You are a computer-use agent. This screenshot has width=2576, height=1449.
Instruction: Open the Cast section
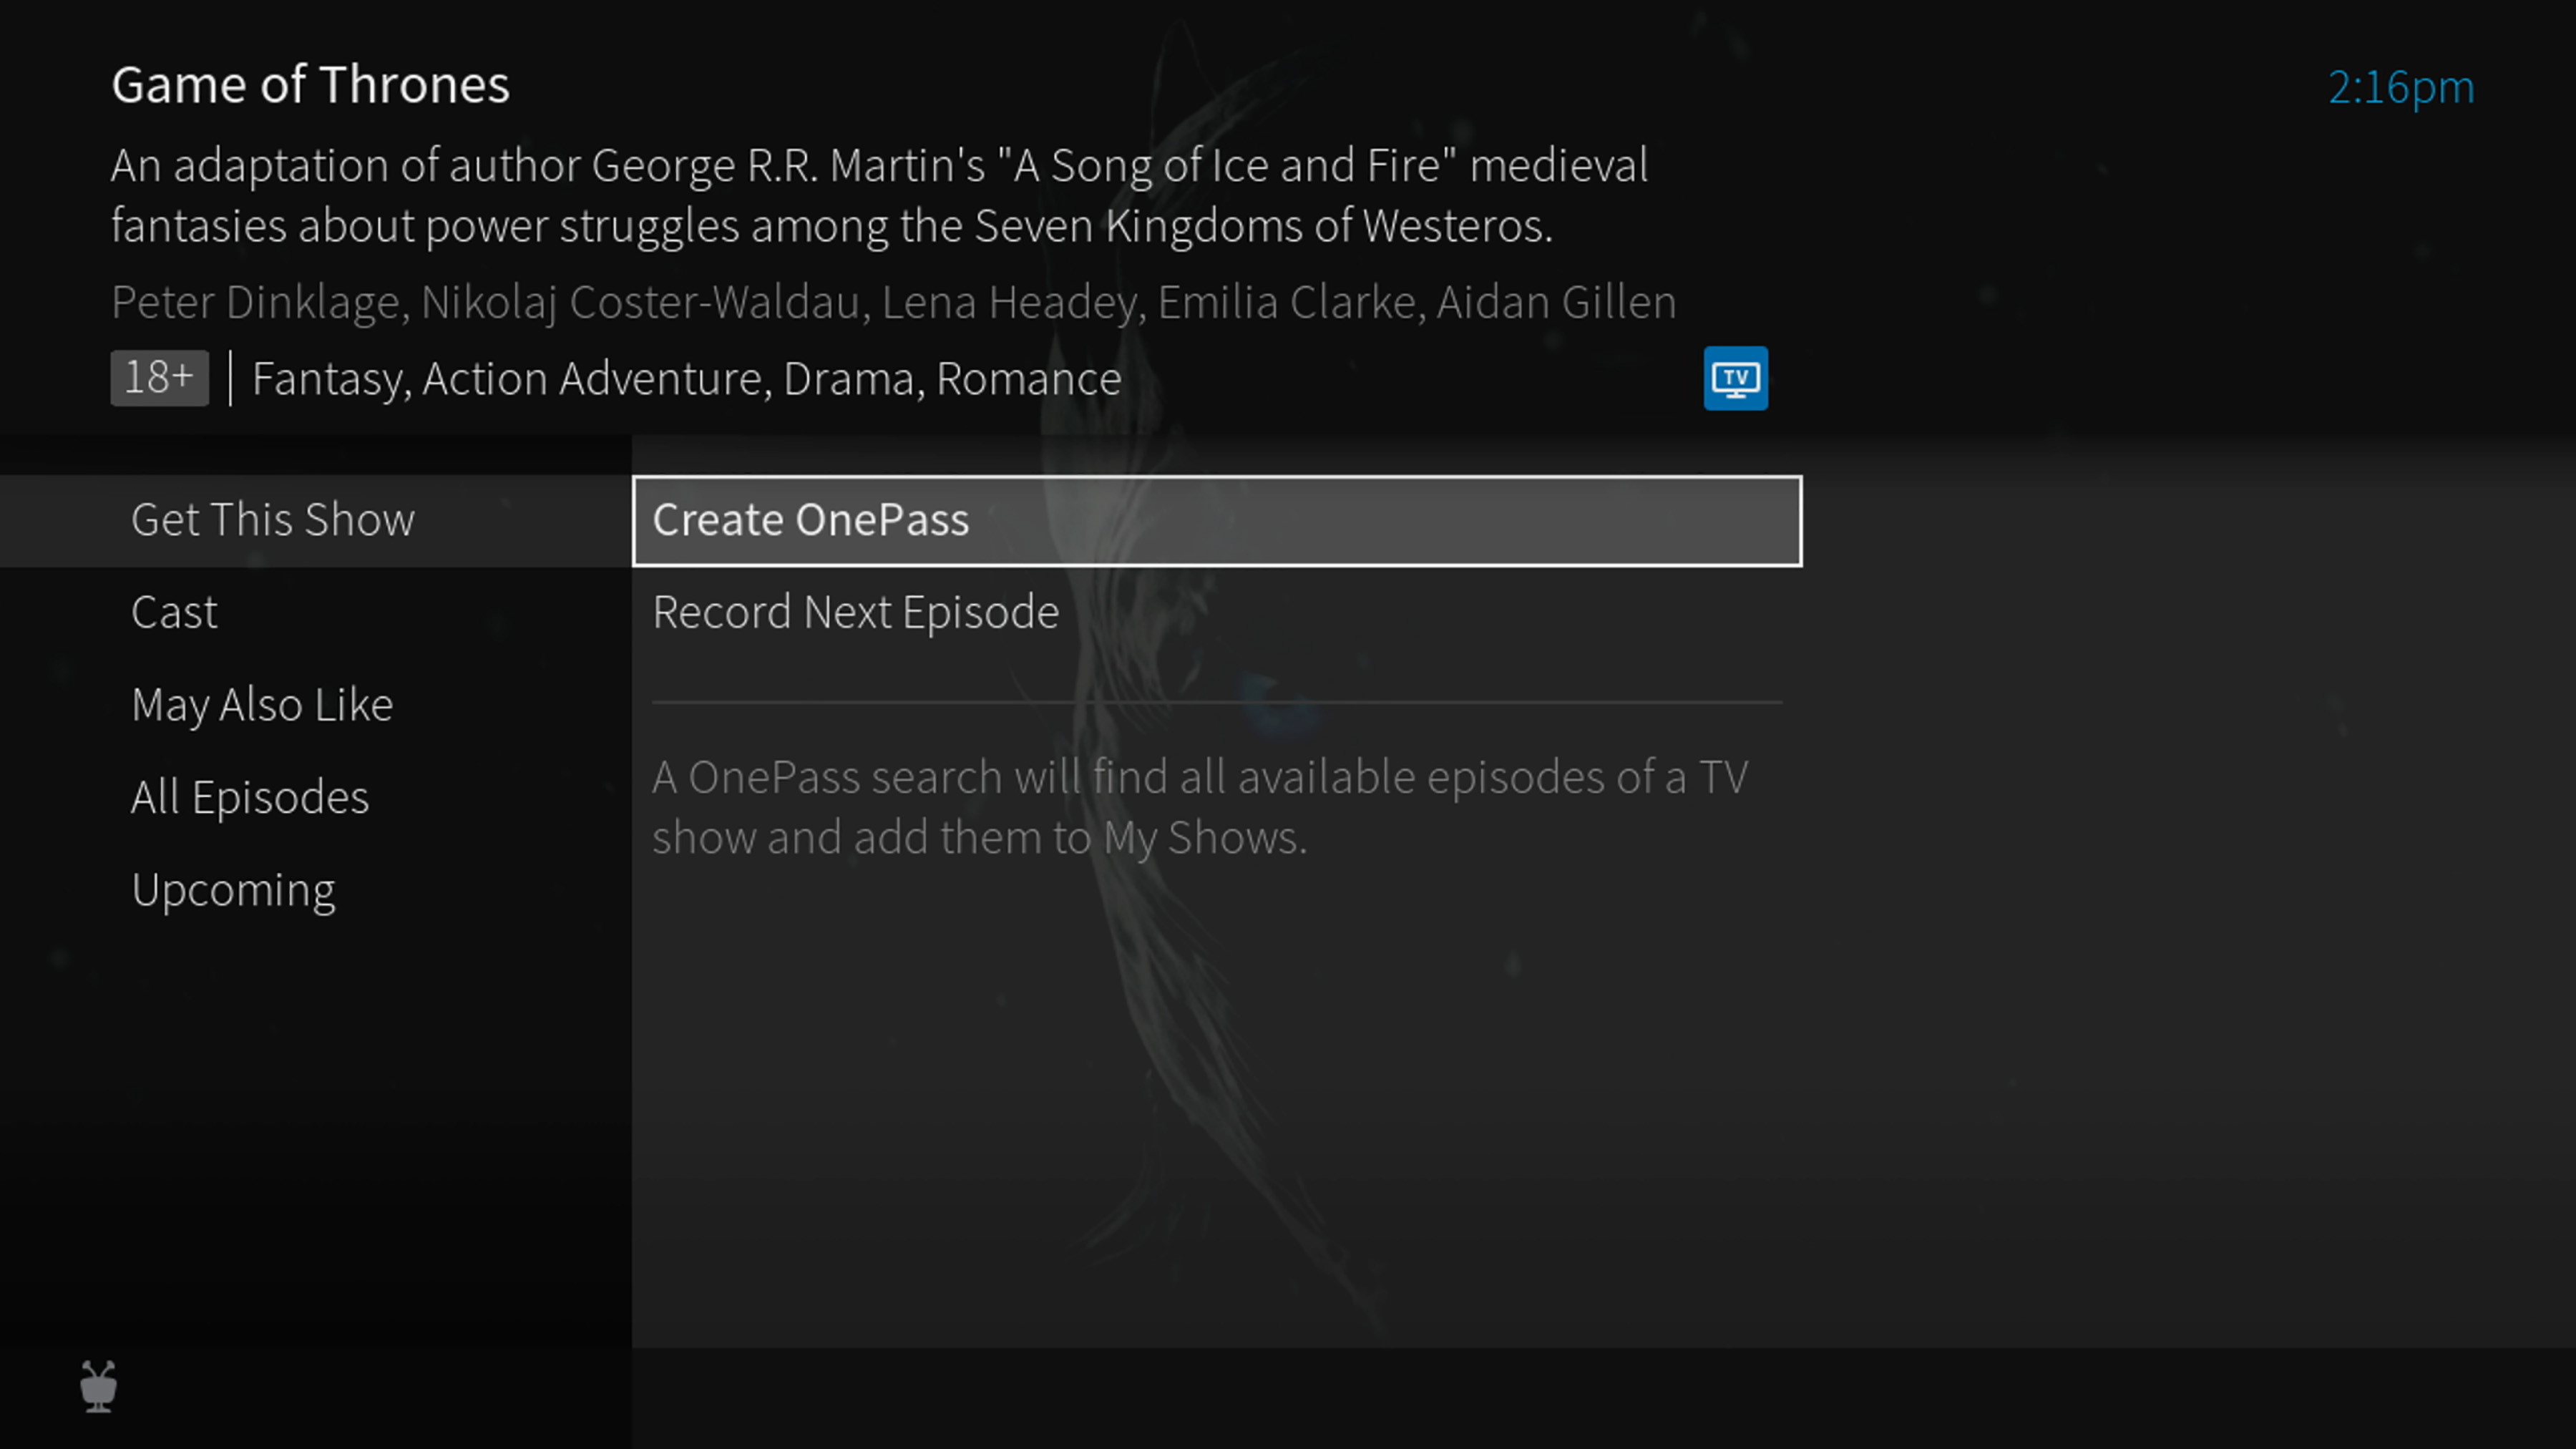click(173, 610)
